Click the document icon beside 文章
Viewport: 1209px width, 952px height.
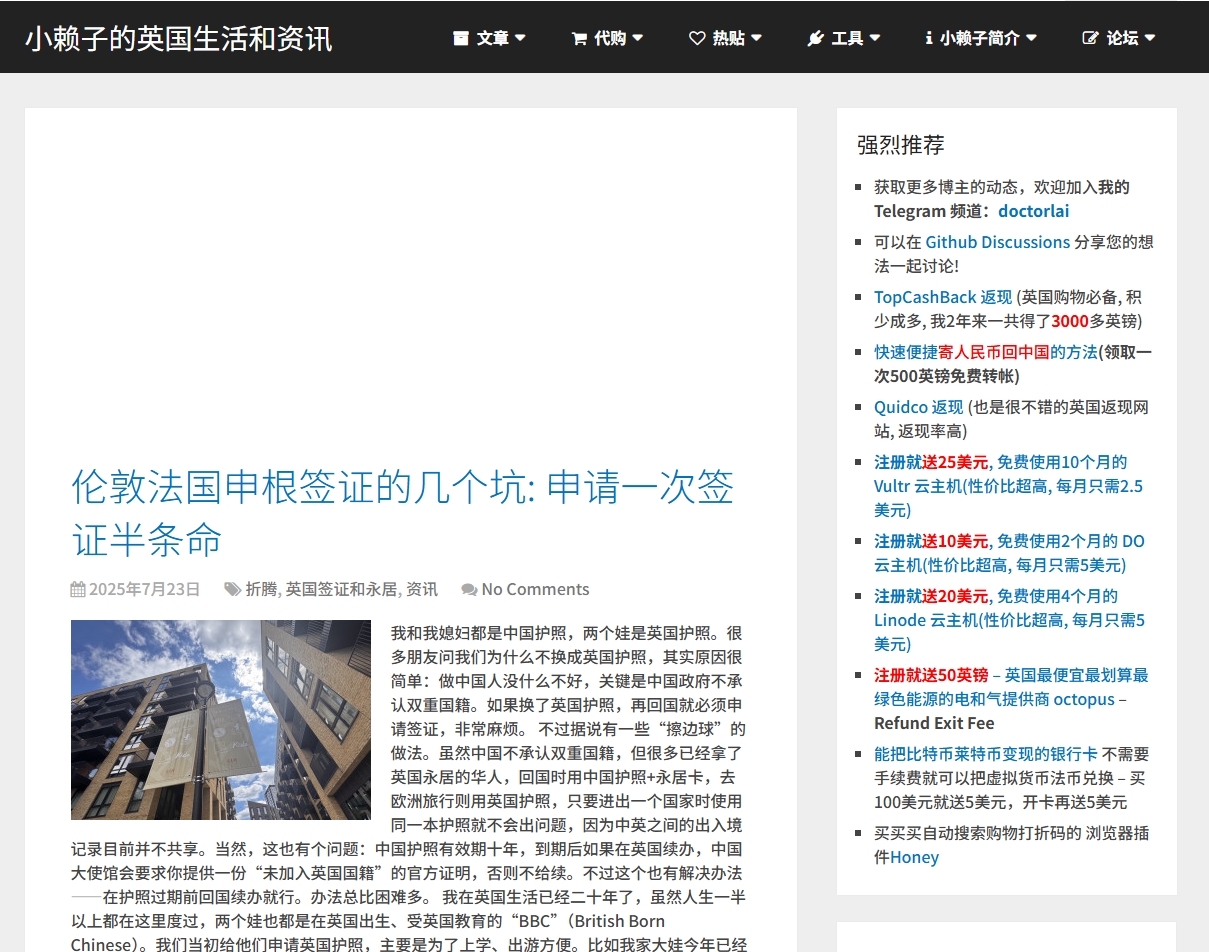(460, 38)
